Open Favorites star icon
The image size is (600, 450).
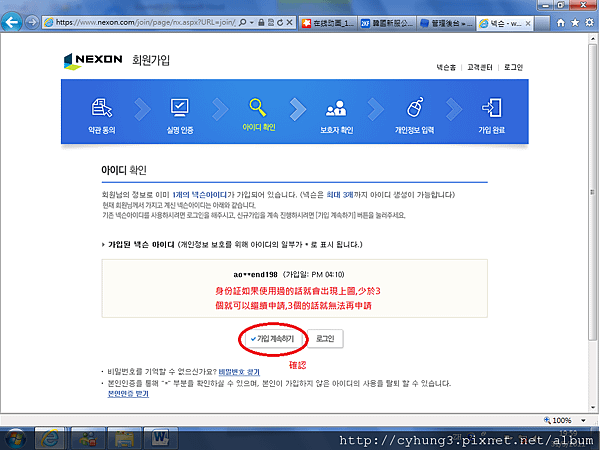click(575, 23)
